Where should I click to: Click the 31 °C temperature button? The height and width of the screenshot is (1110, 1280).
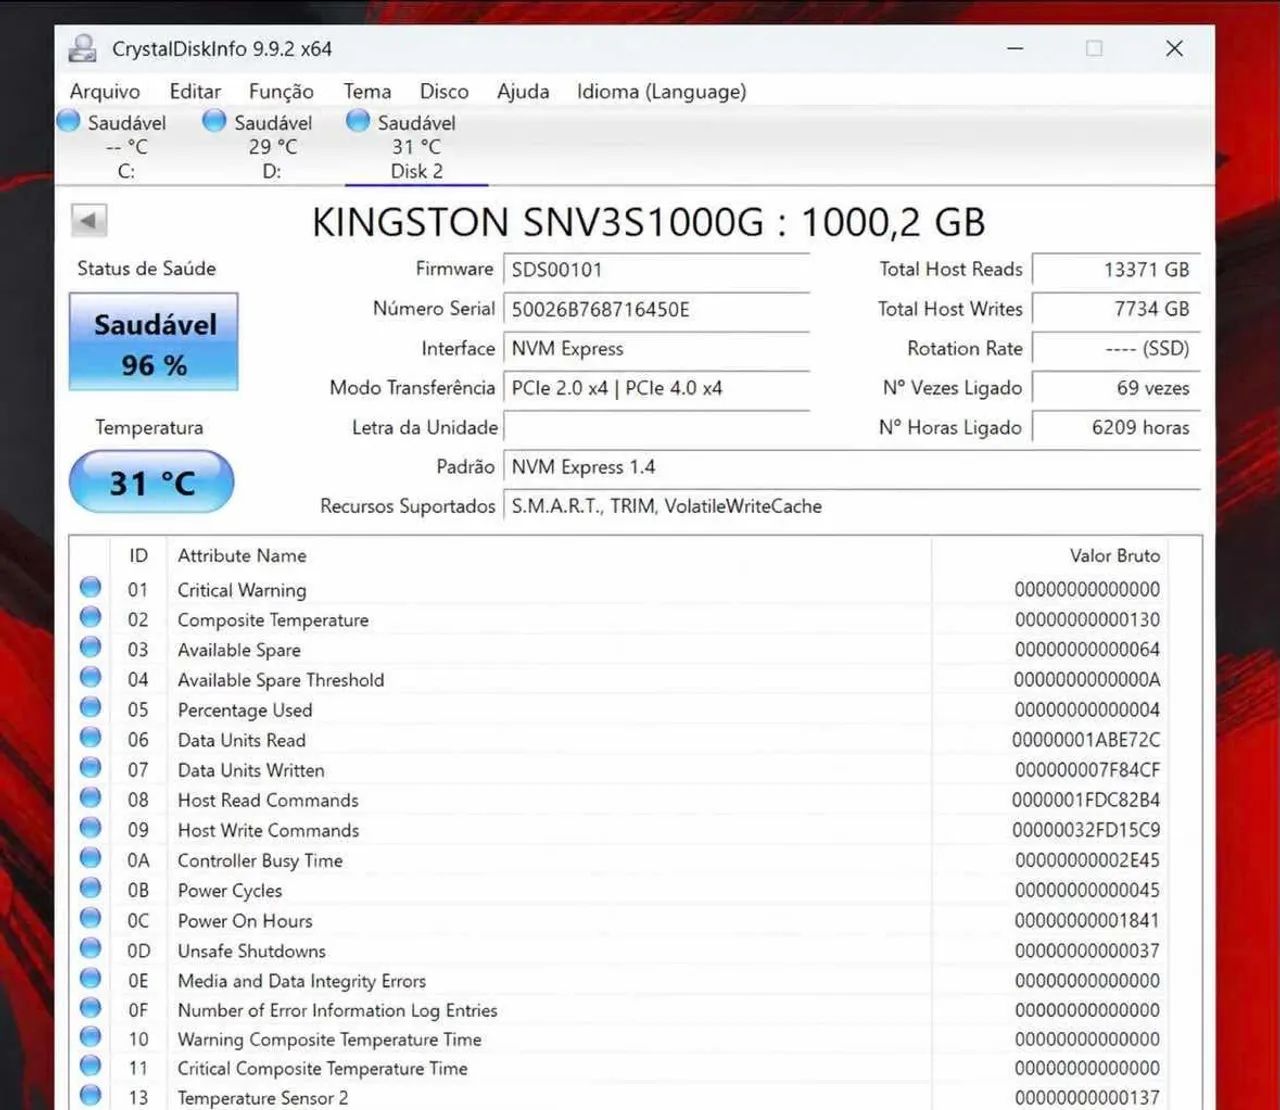click(152, 482)
